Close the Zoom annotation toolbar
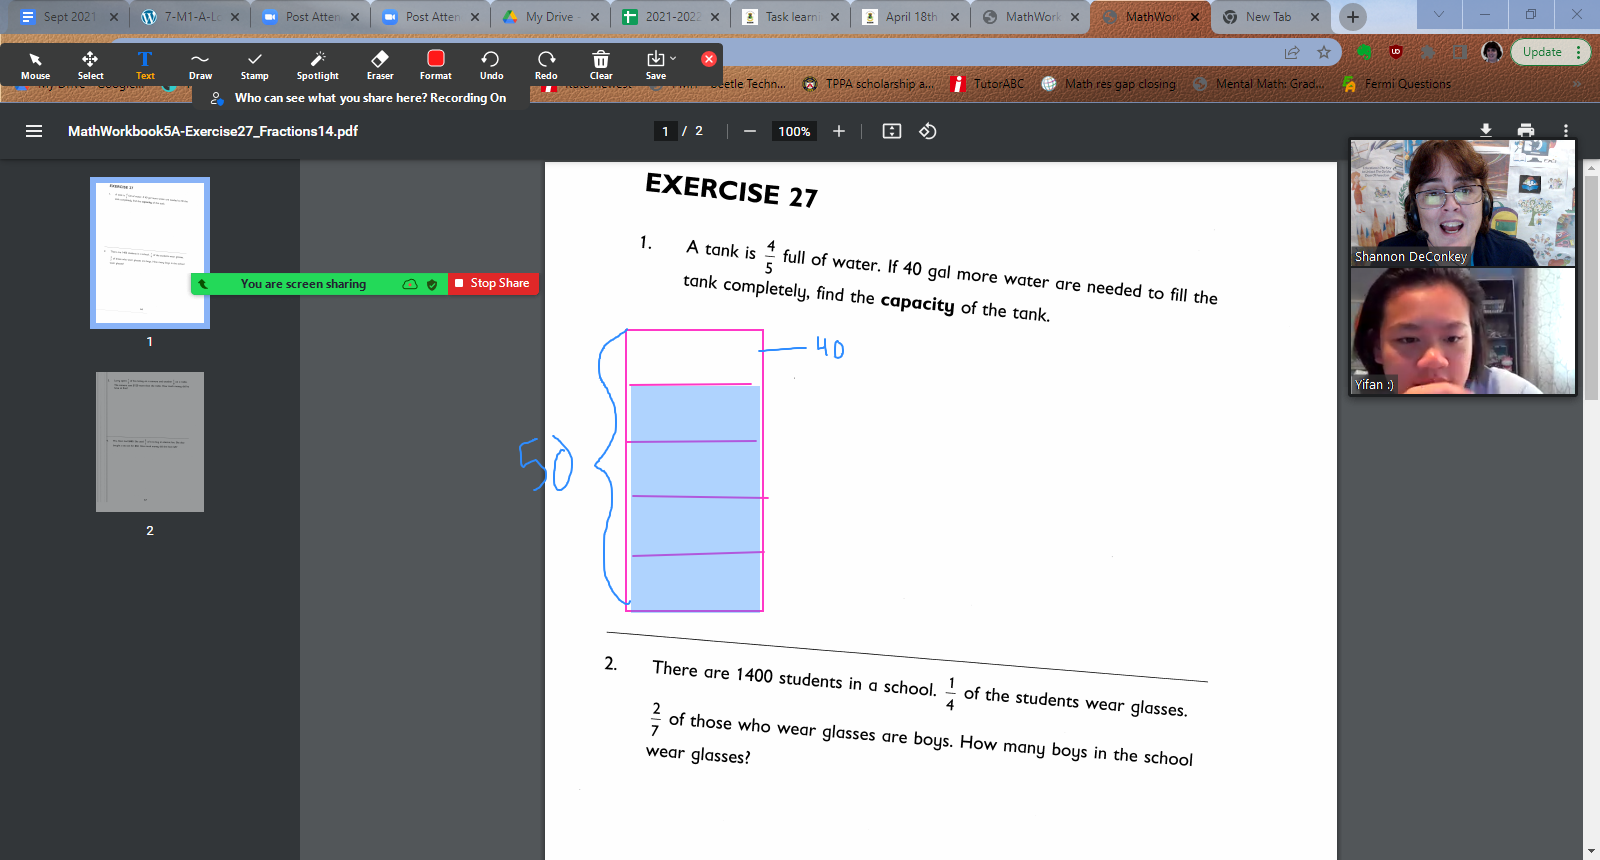 point(709,59)
